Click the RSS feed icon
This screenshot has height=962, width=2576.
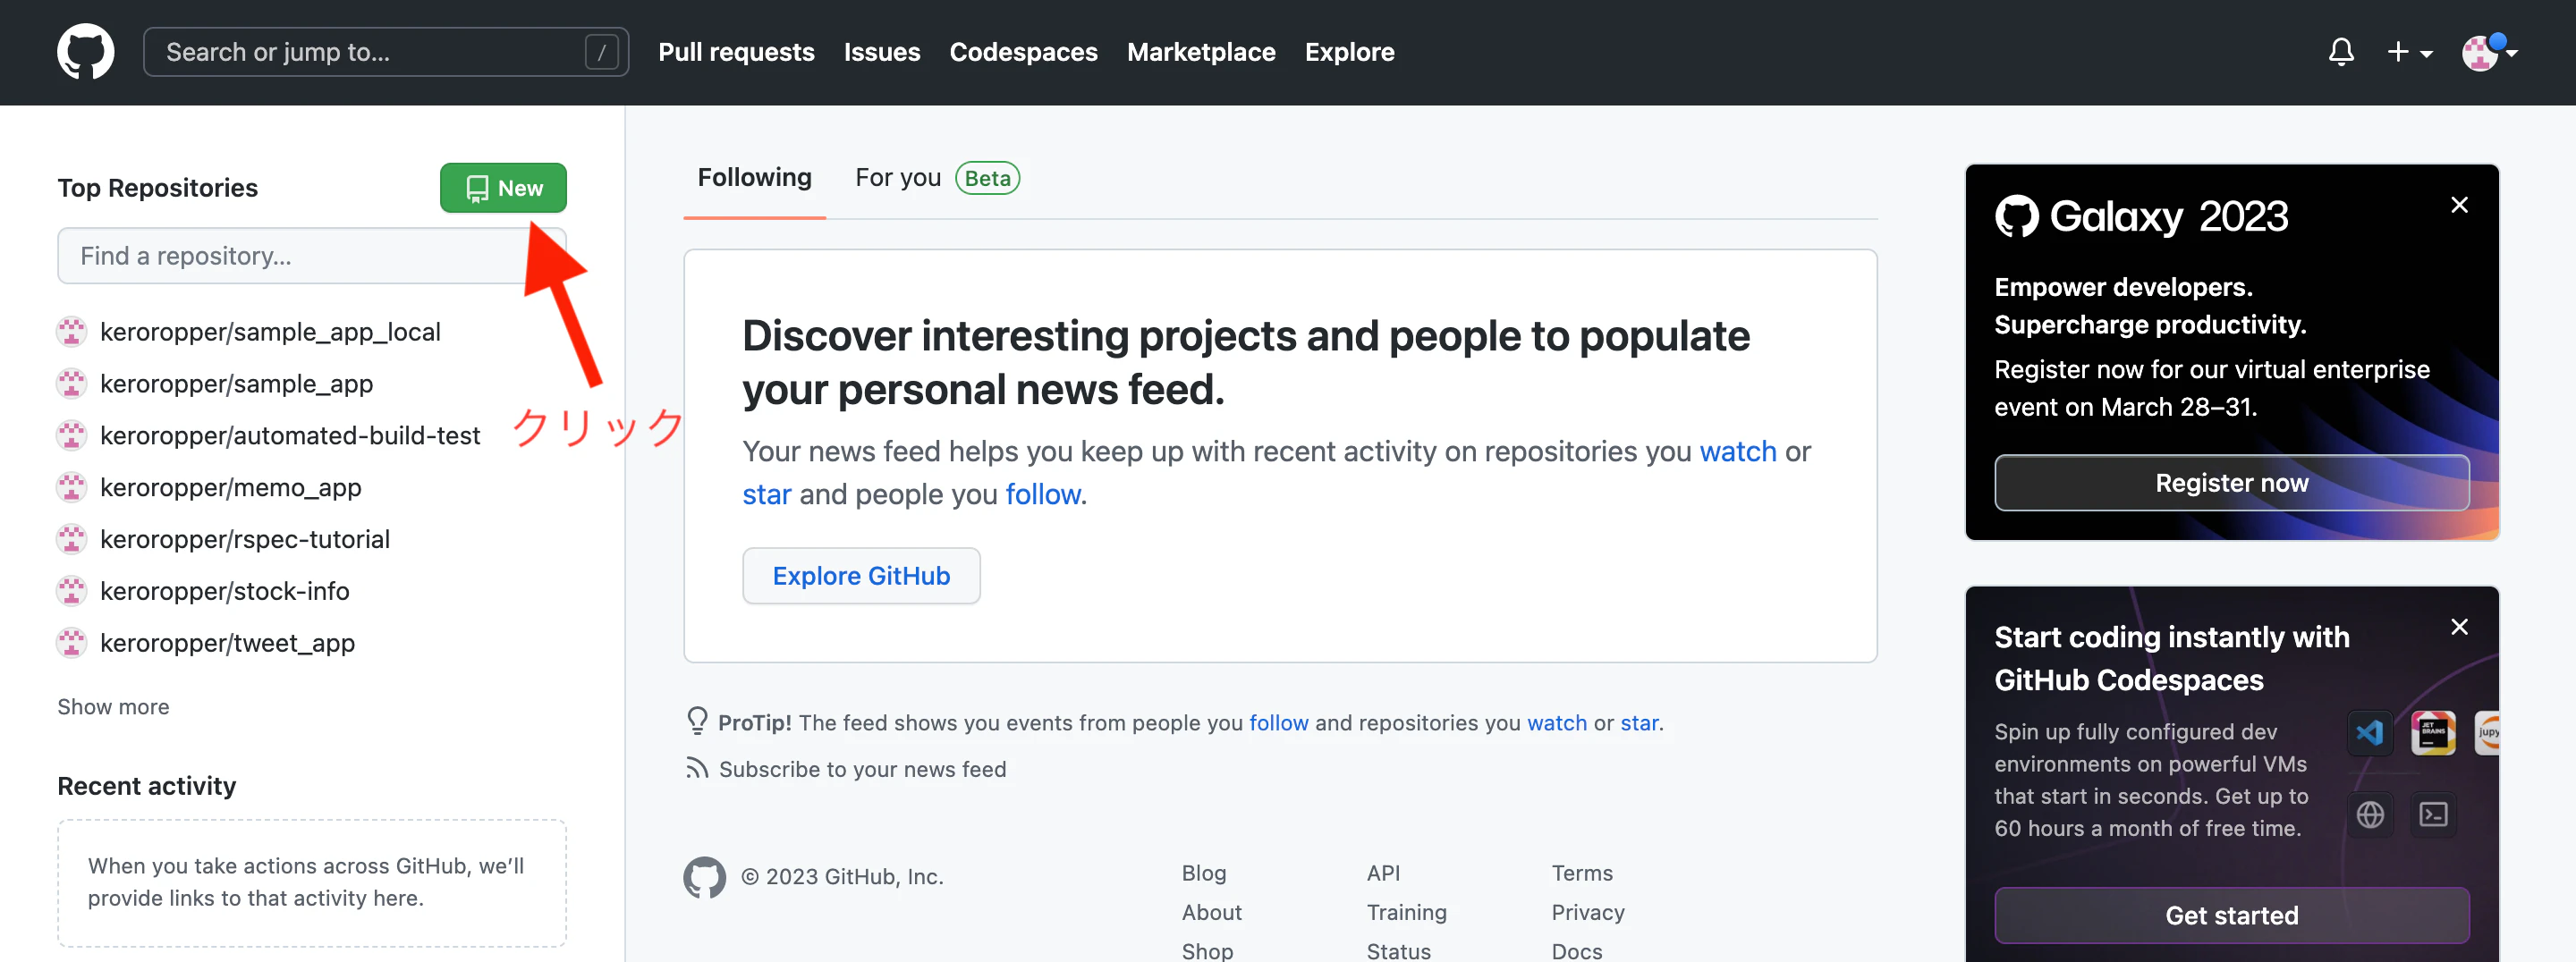[696, 768]
